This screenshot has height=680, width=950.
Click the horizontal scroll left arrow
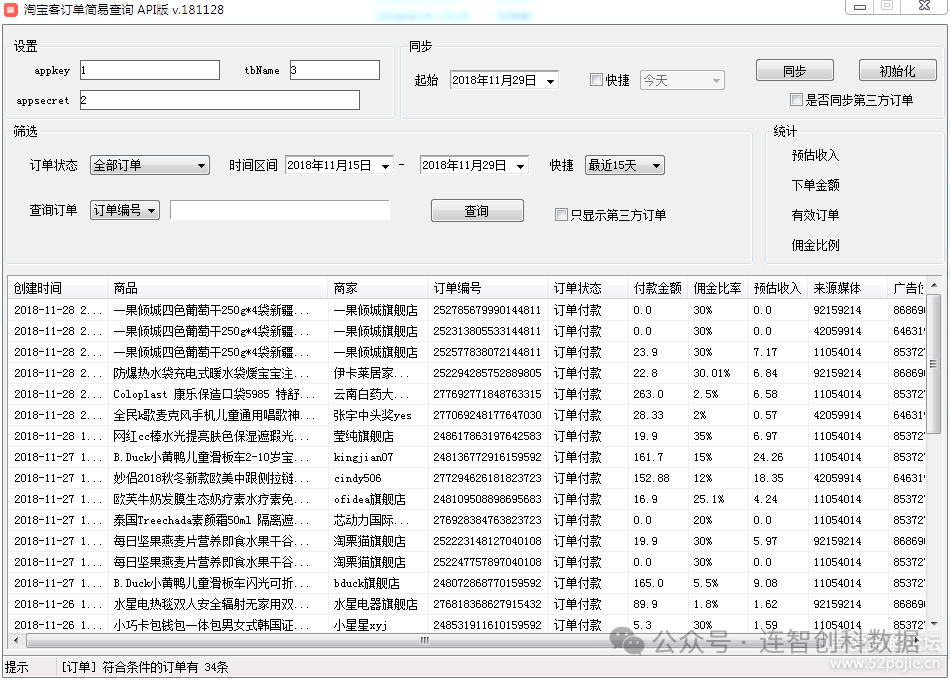16,640
